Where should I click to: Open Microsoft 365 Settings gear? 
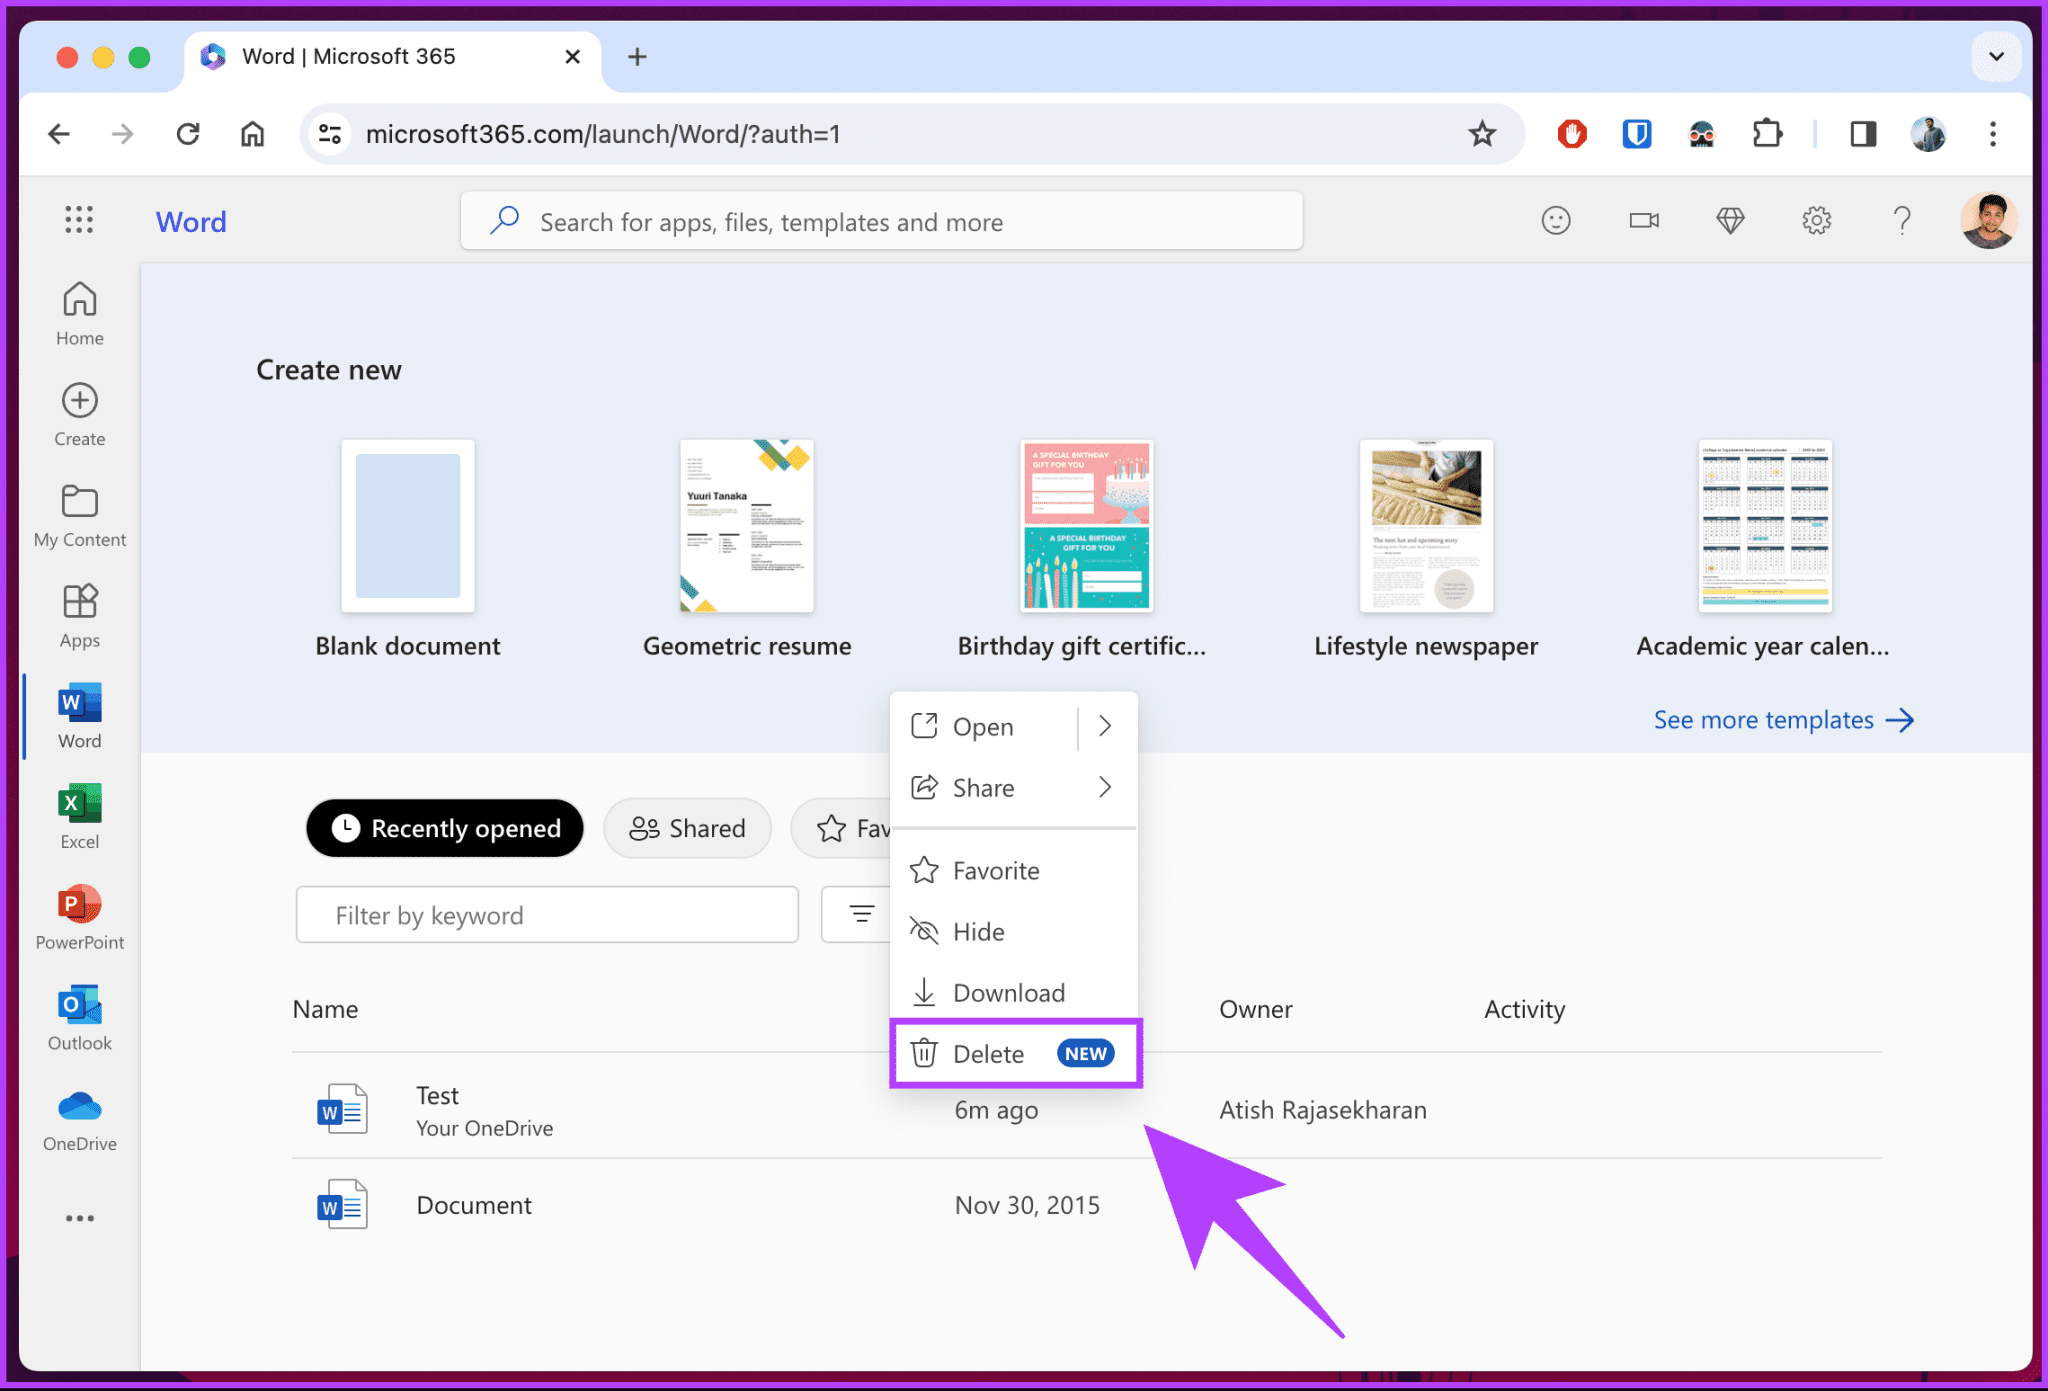coord(1817,220)
